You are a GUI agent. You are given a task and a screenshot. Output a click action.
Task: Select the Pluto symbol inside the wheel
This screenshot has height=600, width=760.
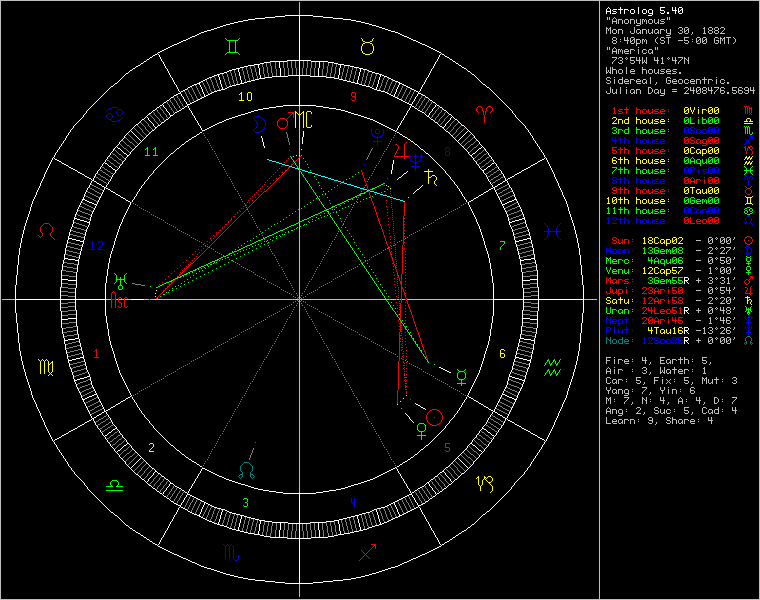377,137
